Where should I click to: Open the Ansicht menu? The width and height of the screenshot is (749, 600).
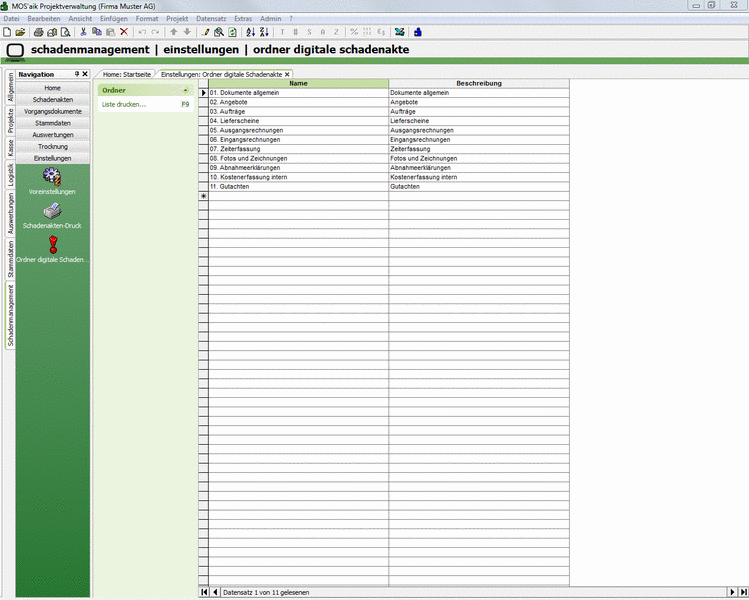(80, 19)
